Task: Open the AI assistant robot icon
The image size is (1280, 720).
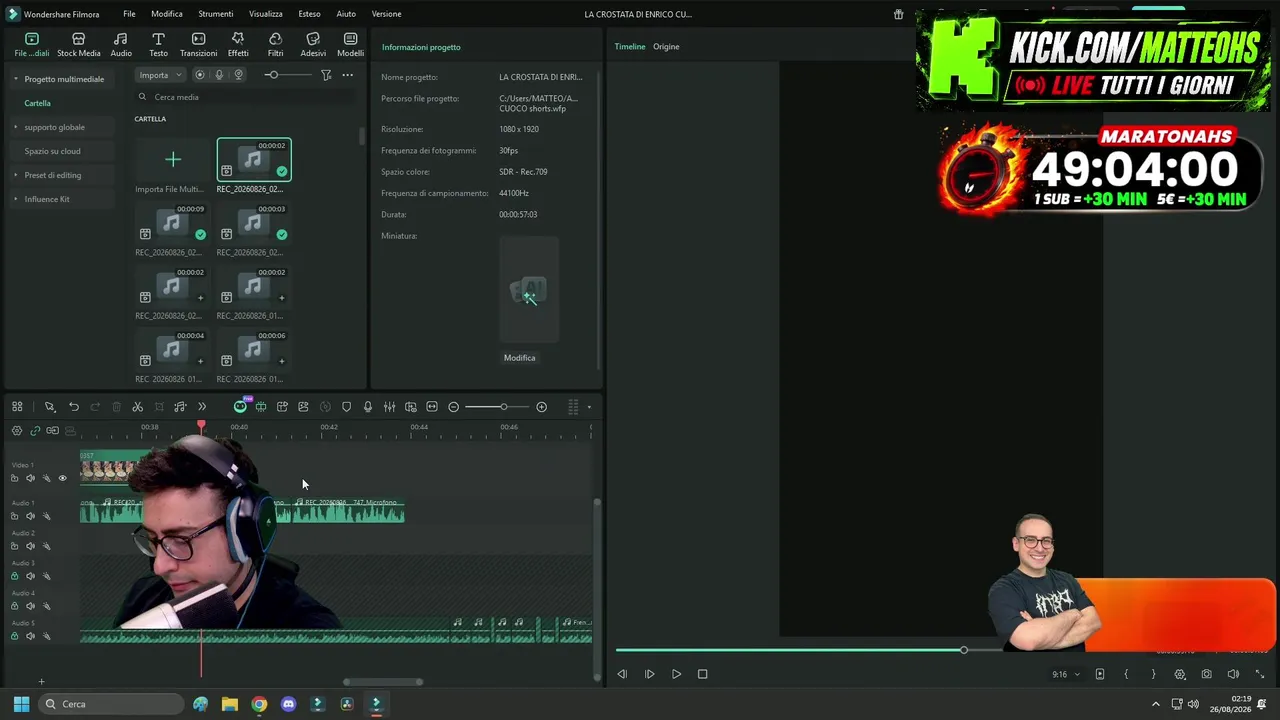Action: tap(240, 407)
